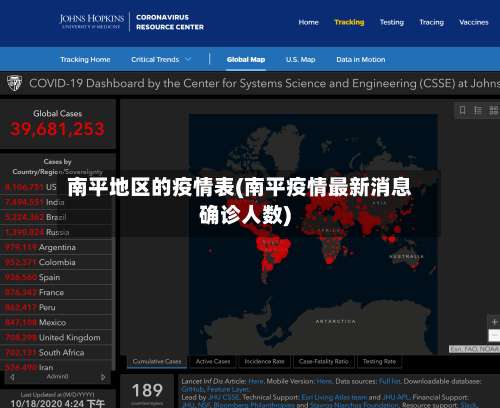
Task: Select South Africa in the country list
Action: [56, 353]
